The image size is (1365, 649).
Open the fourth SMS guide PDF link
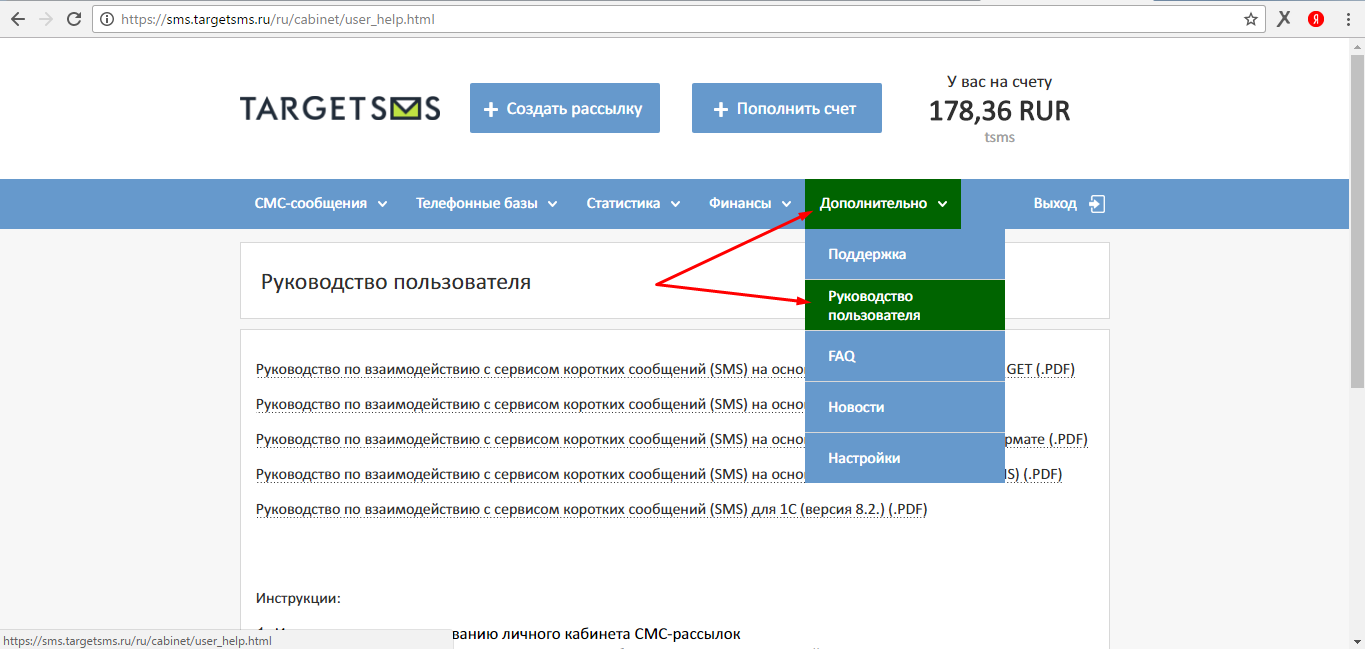658,475
